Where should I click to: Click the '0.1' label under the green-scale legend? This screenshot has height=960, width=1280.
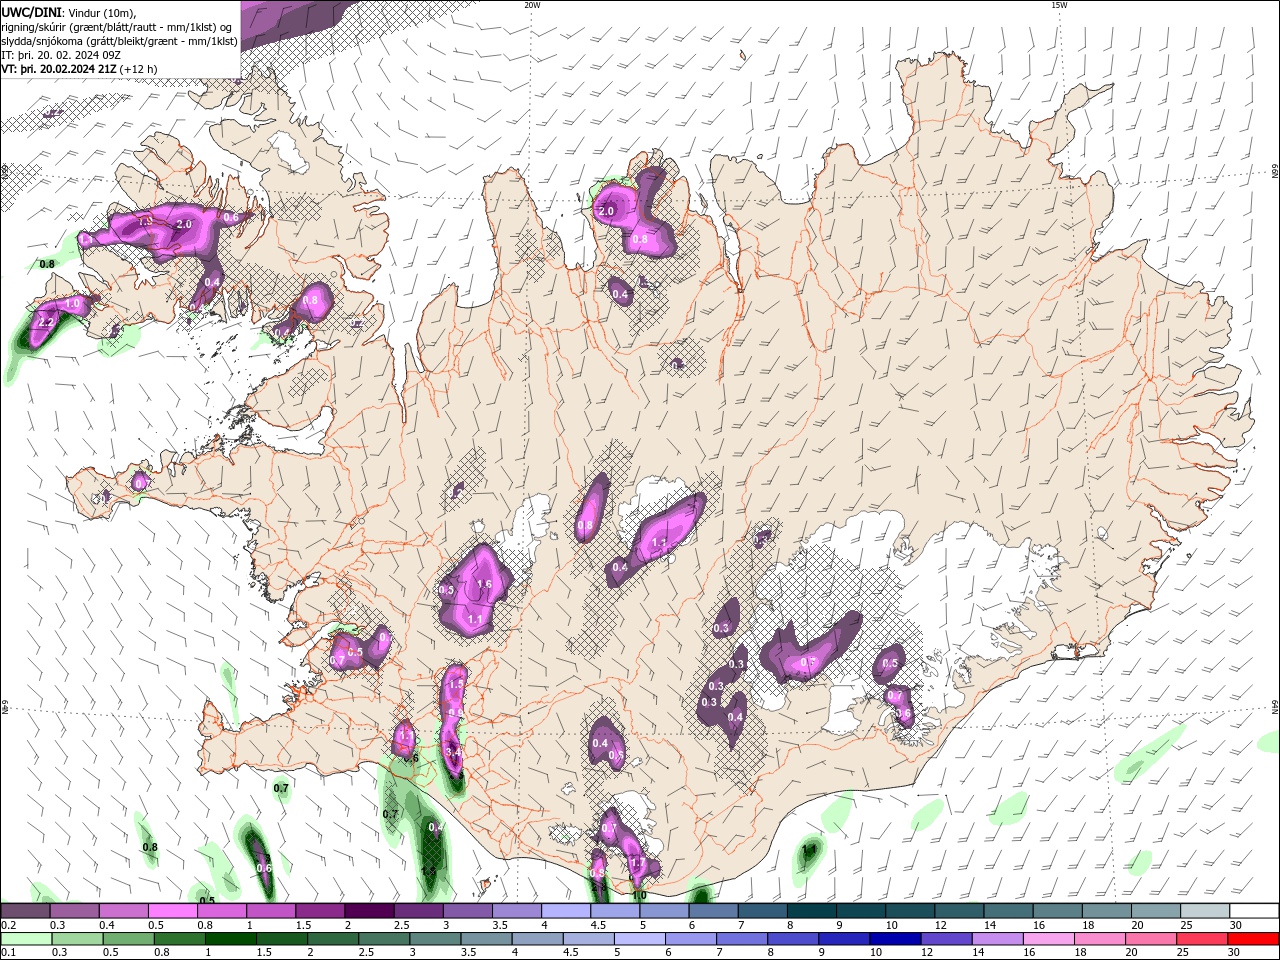[x=8, y=953]
